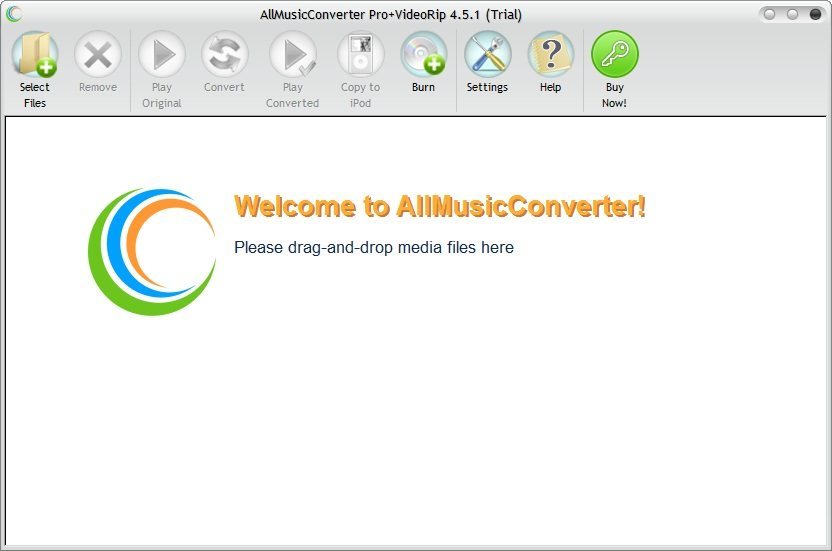This screenshot has height=551, width=832.
Task: Close the window with dark round button
Action: [816, 14]
